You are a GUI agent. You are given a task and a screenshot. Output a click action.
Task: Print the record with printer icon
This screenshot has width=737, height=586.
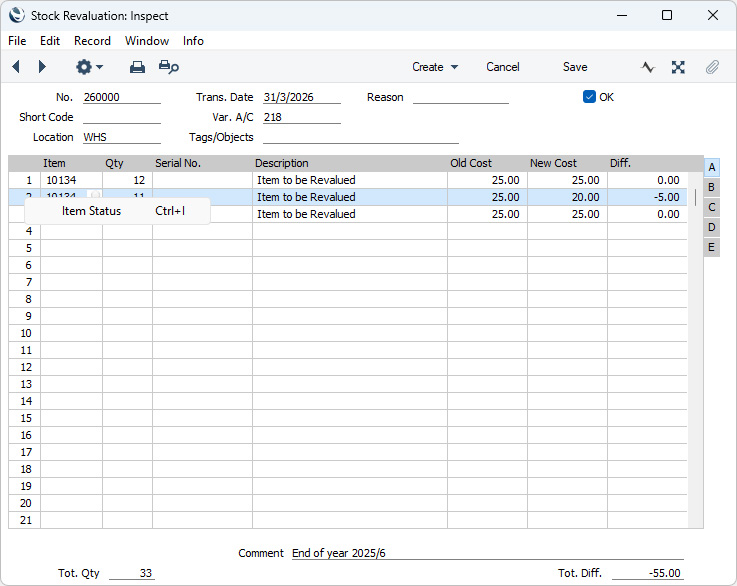pyautogui.click(x=137, y=67)
